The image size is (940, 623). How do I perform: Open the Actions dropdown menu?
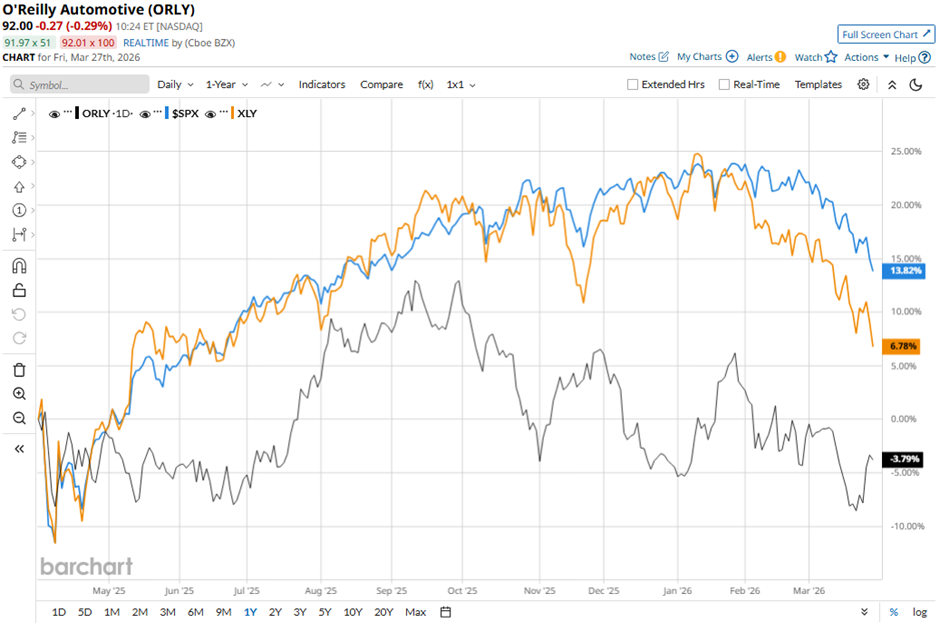pos(866,57)
